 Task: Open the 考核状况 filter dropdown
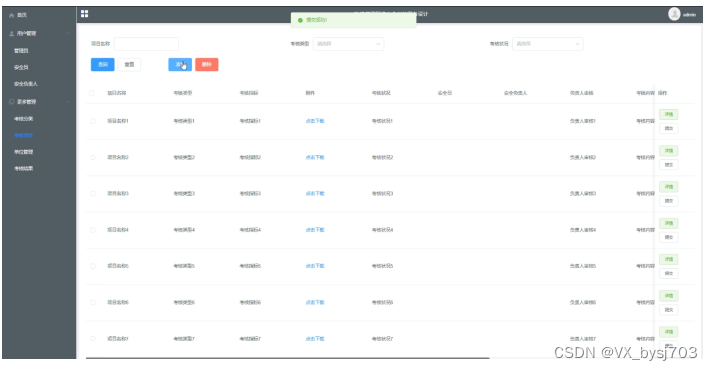click(x=548, y=44)
